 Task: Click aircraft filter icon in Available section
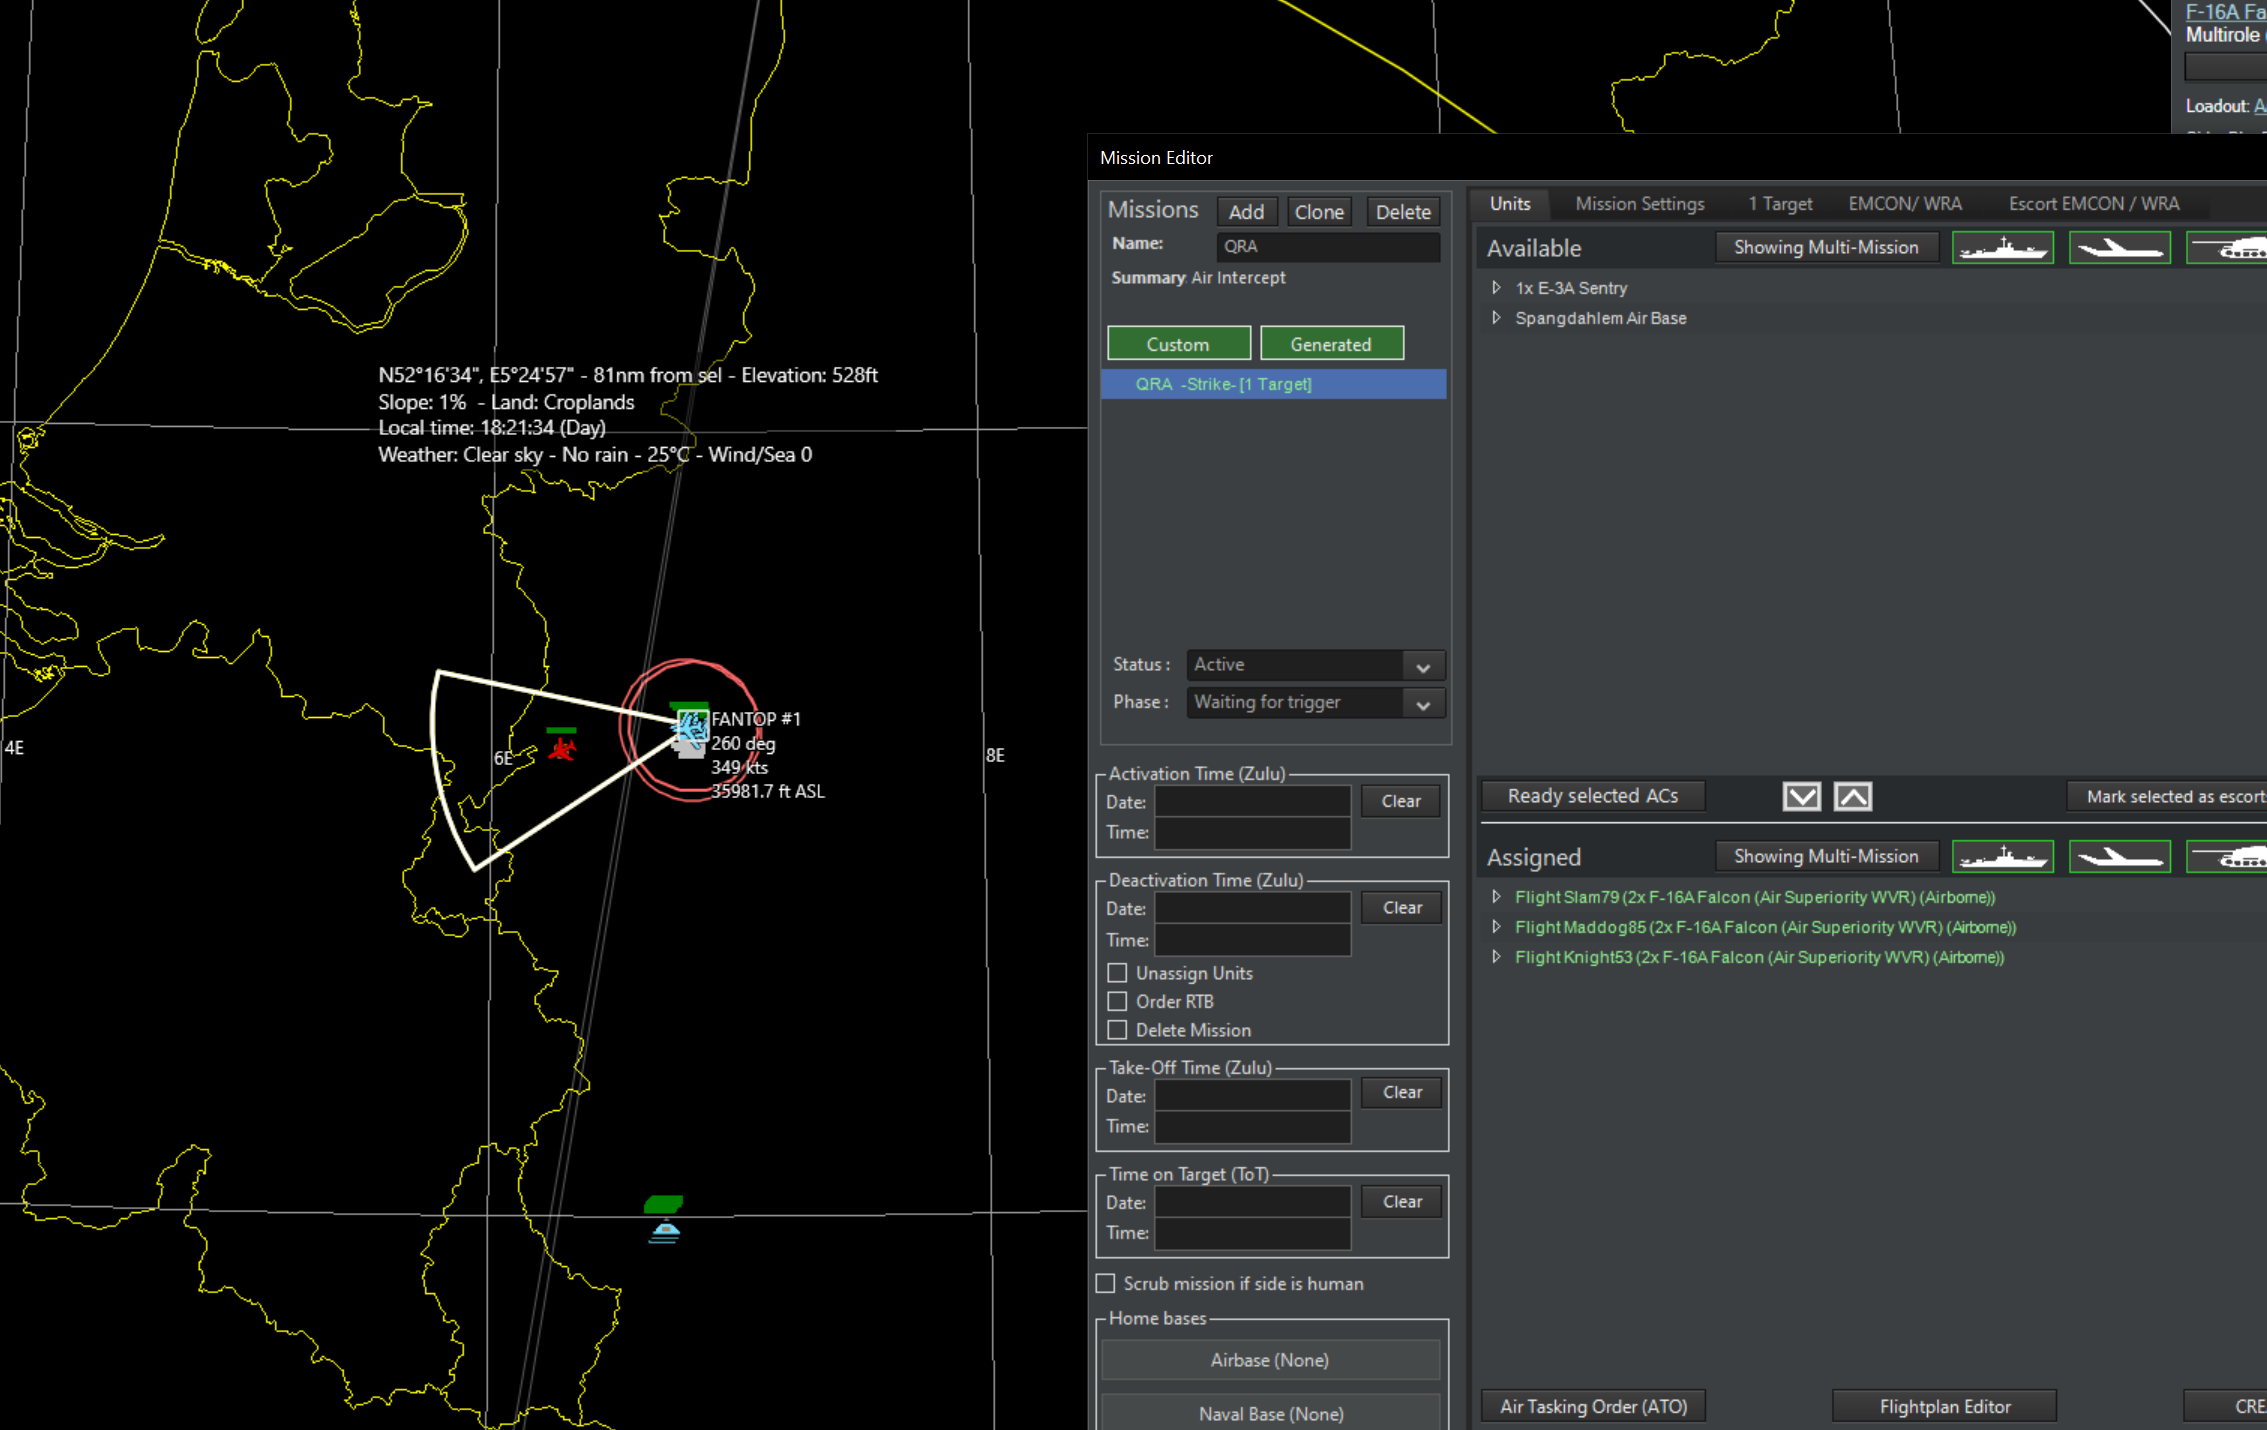click(x=2119, y=248)
